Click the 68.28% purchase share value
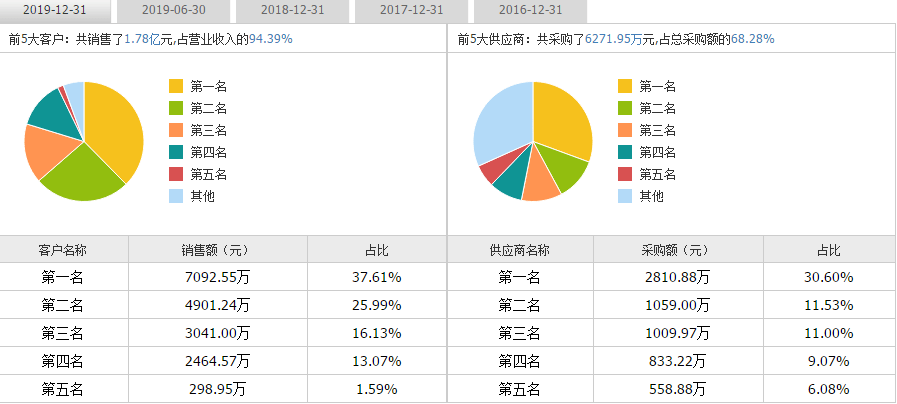 (752, 39)
